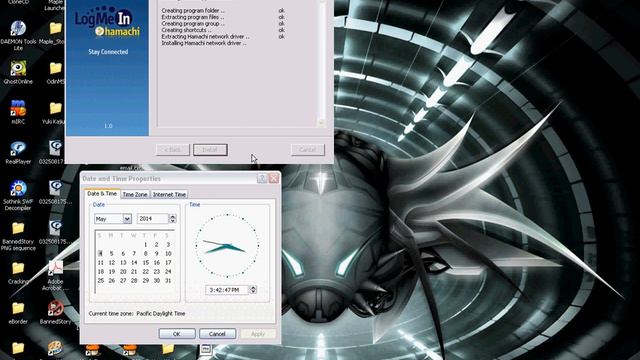
Task: Open the Adobe Acrobat desktop shortcut
Action: [x=56, y=268]
